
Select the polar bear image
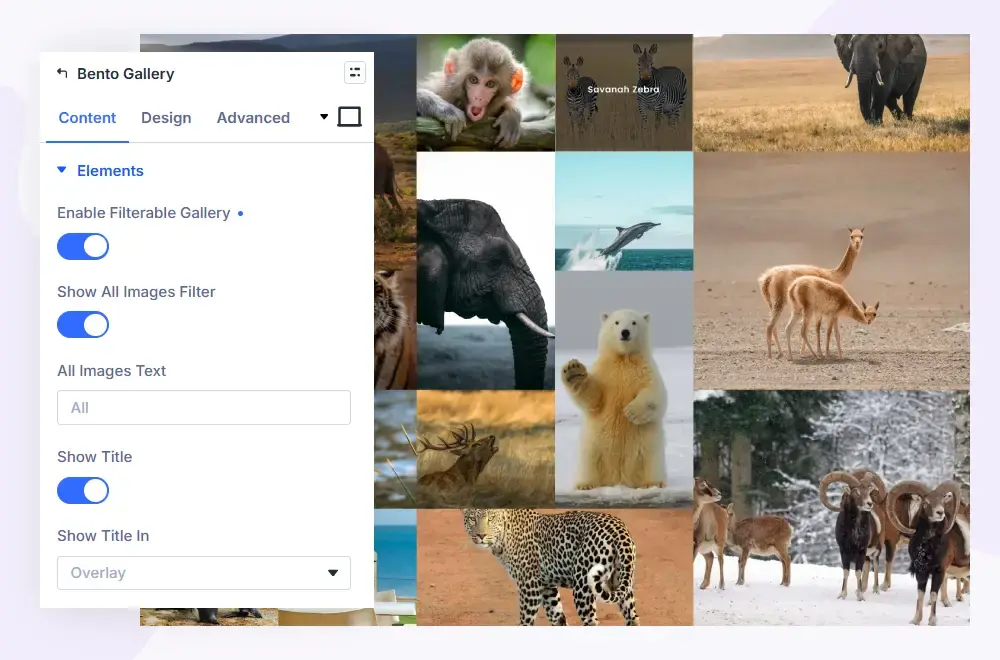[624, 390]
